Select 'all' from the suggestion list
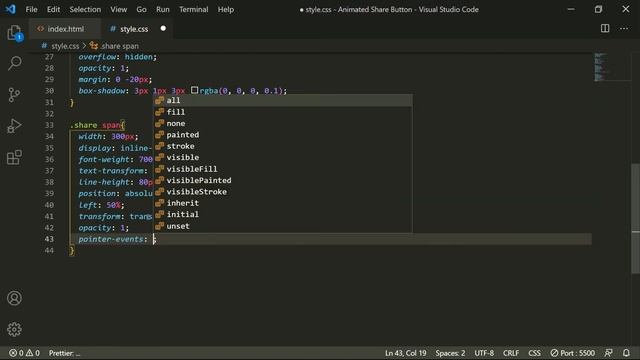640x360 pixels. tap(282, 100)
